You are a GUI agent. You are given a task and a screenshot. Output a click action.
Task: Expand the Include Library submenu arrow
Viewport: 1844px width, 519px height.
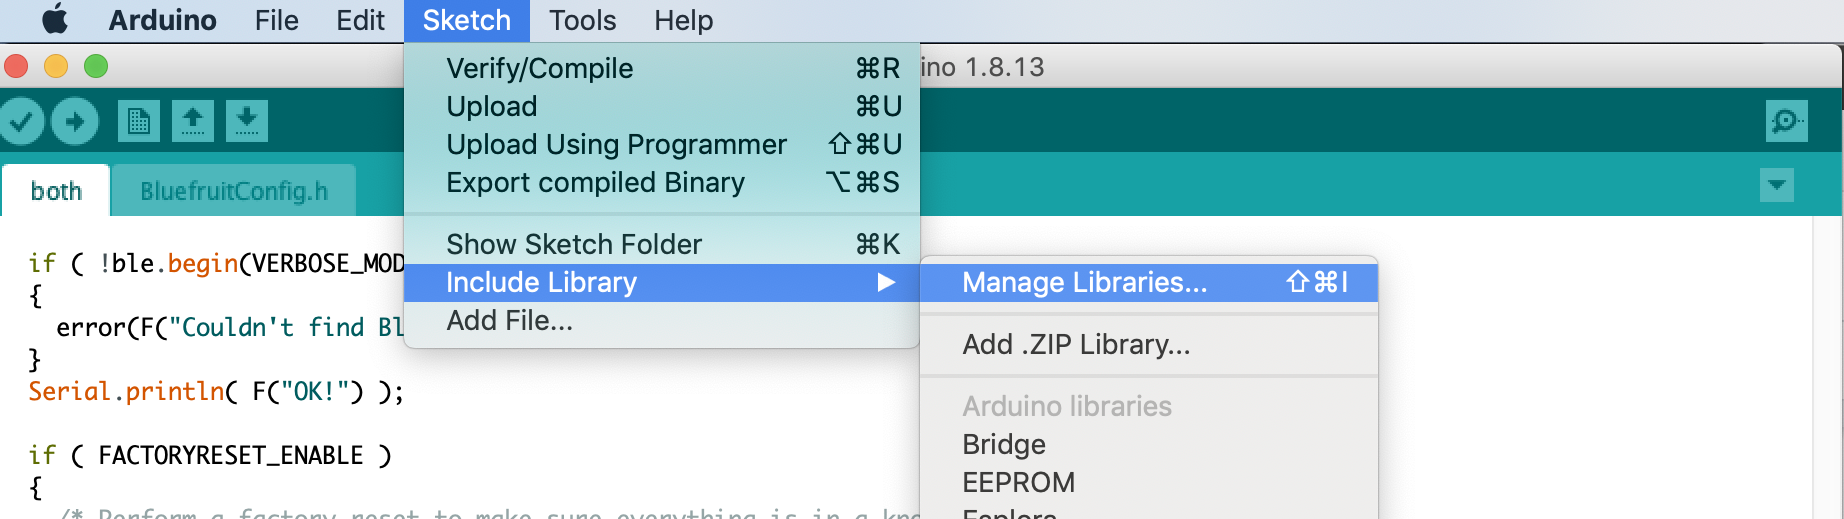pos(886,283)
